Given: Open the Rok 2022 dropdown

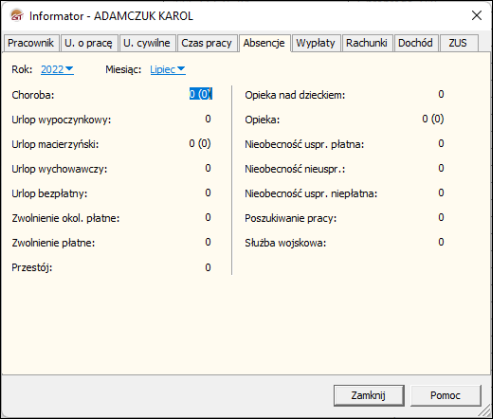Looking at the screenshot, I should 57,69.
